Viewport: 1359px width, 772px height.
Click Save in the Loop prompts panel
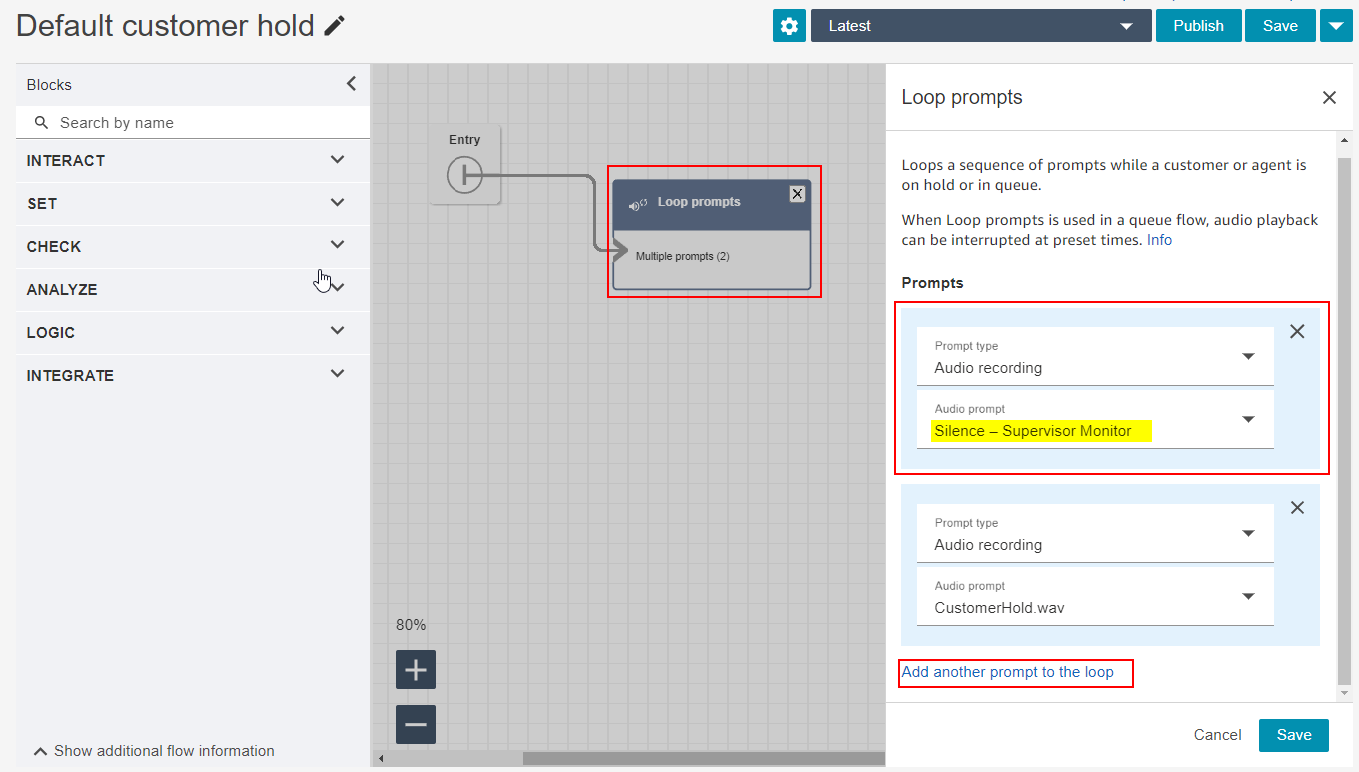1293,735
